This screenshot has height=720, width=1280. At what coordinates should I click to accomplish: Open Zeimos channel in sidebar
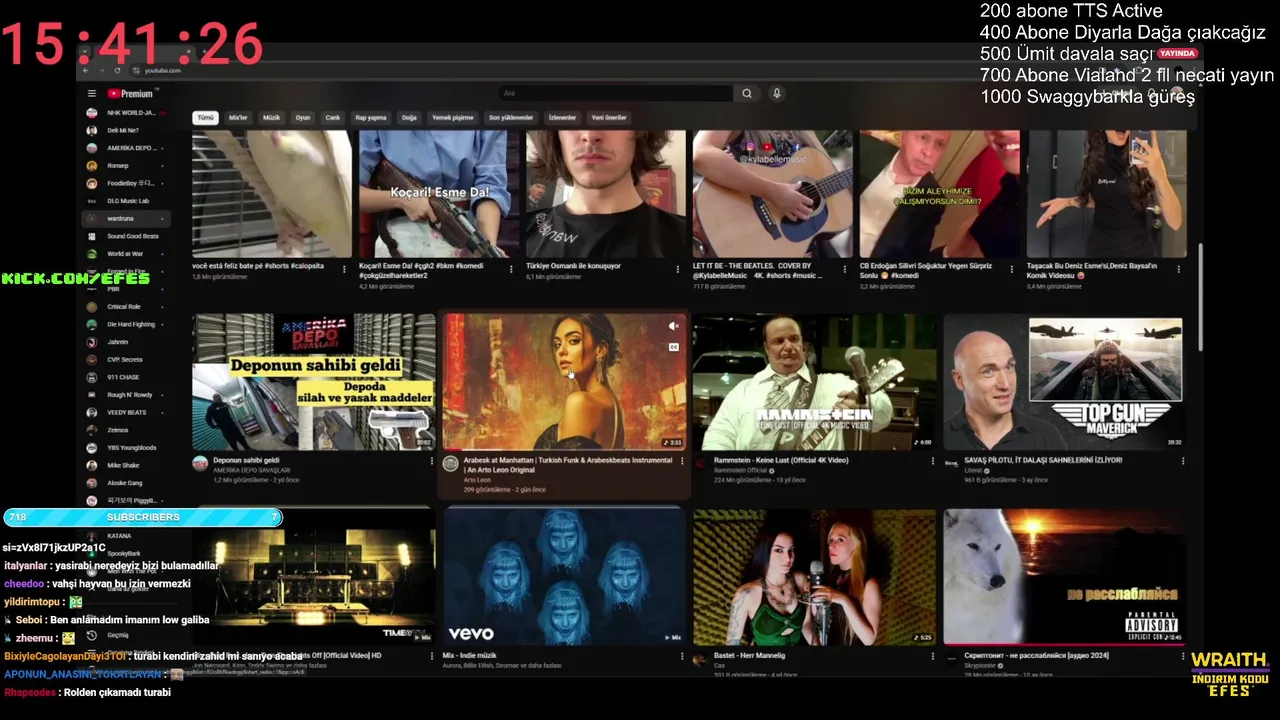125,430
